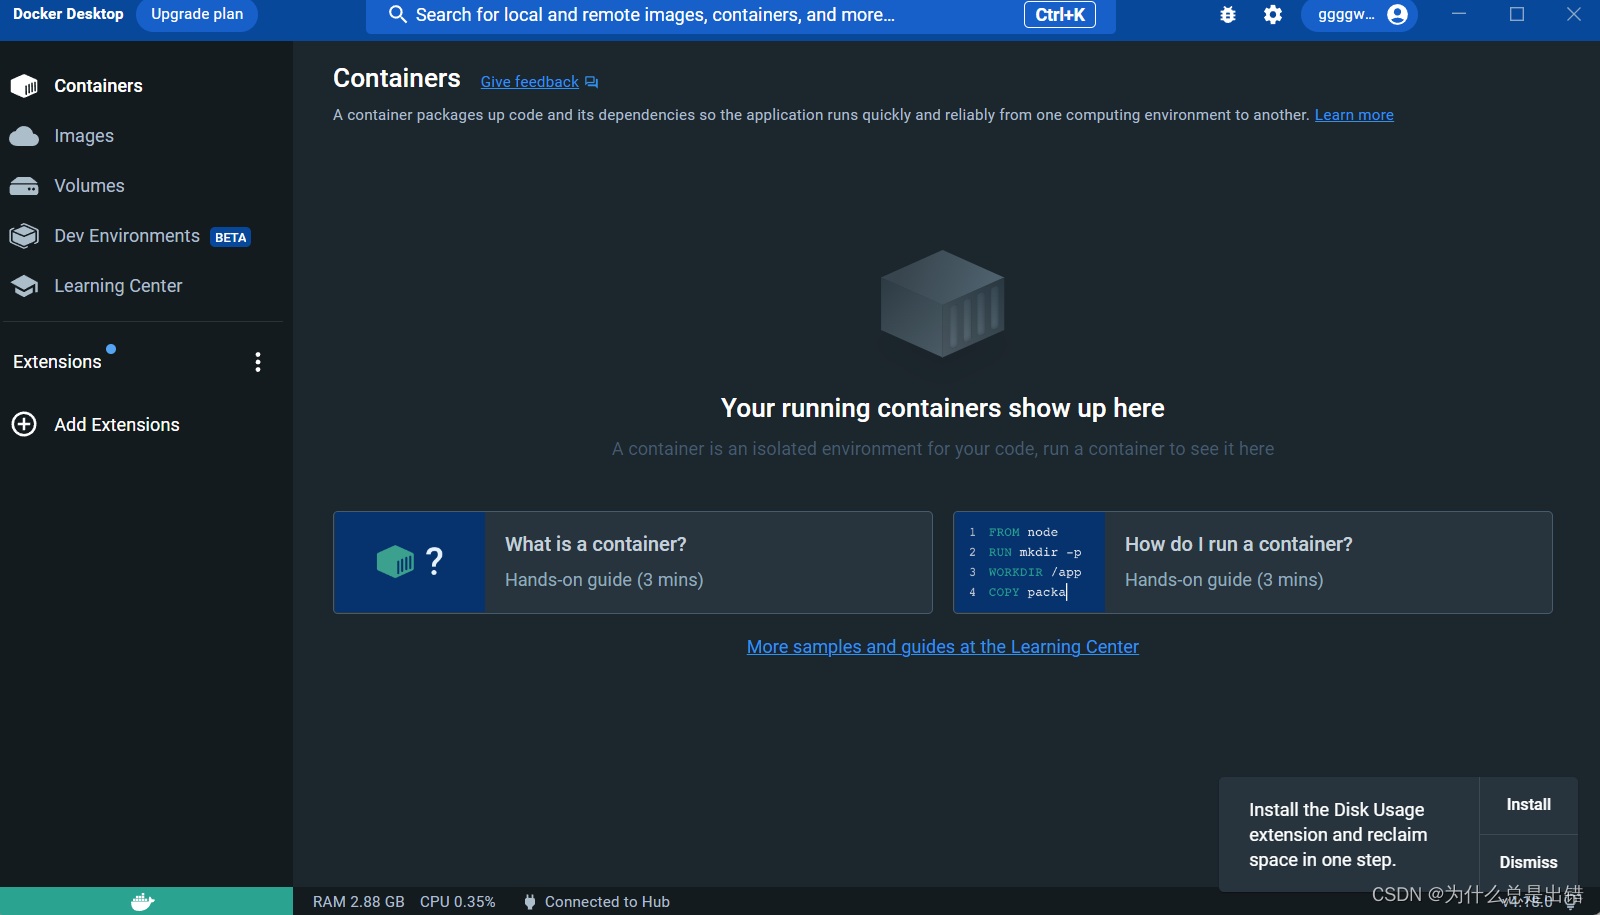The width and height of the screenshot is (1600, 915).
Task: Open the Extensions three-dot menu
Action: click(x=258, y=362)
